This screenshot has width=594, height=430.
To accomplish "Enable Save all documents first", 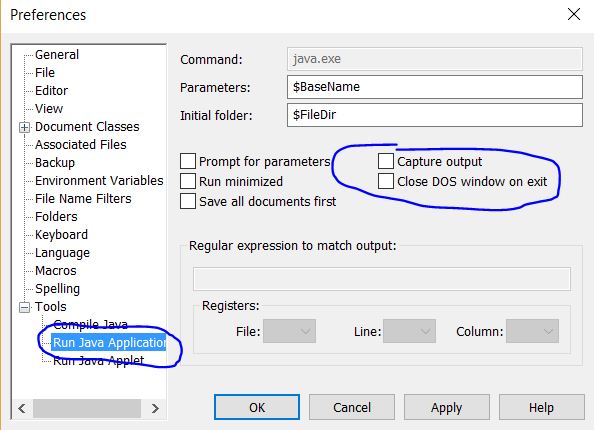I will (x=188, y=201).
